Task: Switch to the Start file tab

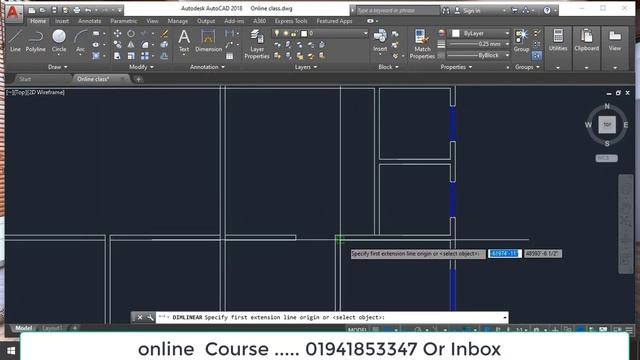Action: point(25,79)
